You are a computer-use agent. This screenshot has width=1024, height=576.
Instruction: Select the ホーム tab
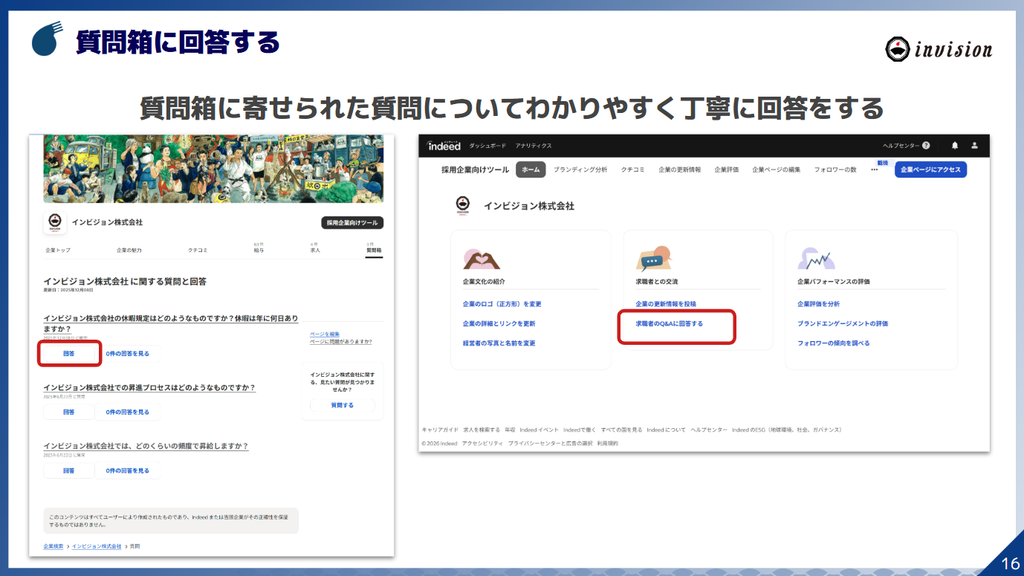[530, 170]
